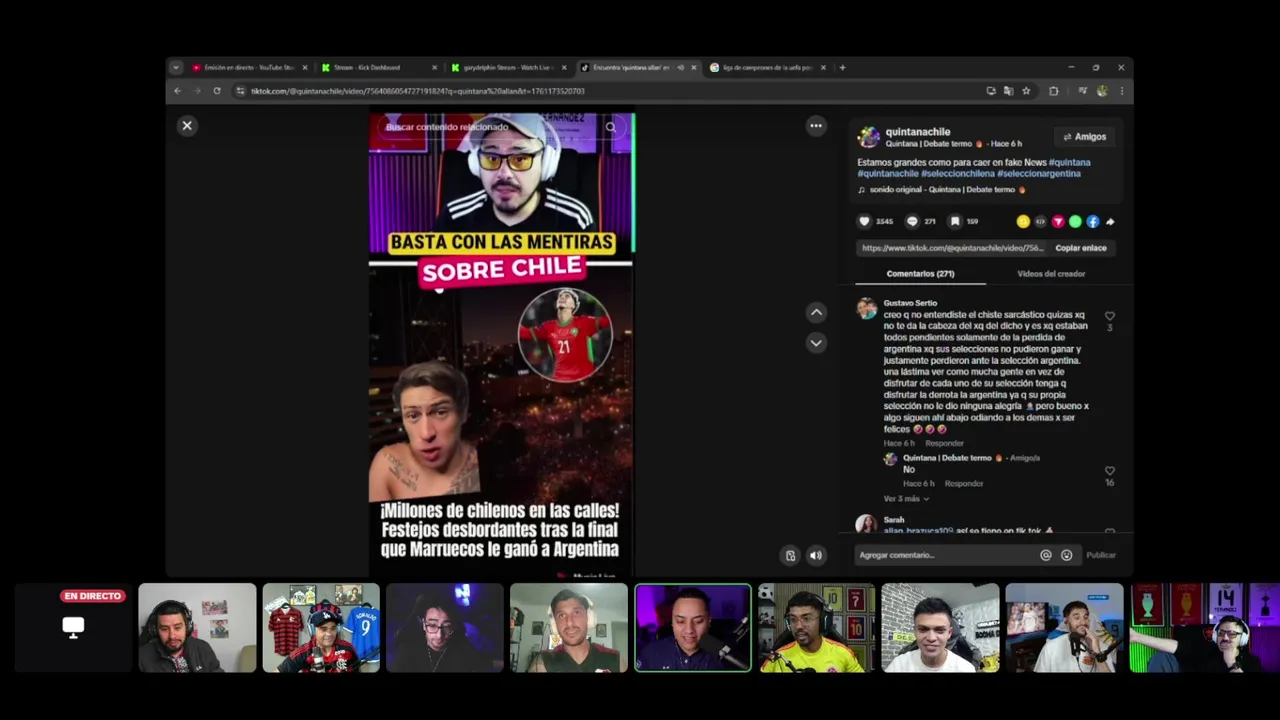Share to Facebook icon

point(1092,221)
